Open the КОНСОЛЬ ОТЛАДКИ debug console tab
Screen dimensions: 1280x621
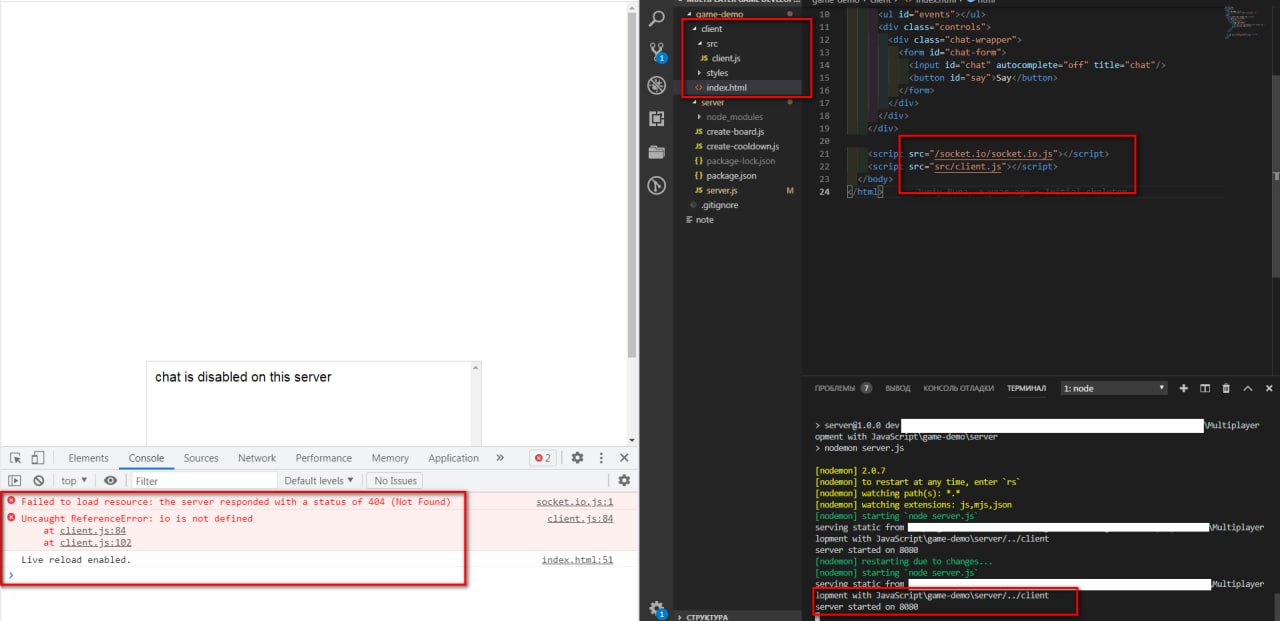coord(958,388)
